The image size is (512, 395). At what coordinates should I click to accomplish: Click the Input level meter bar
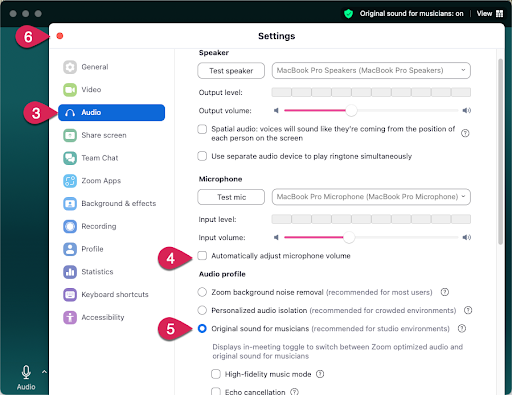371,219
